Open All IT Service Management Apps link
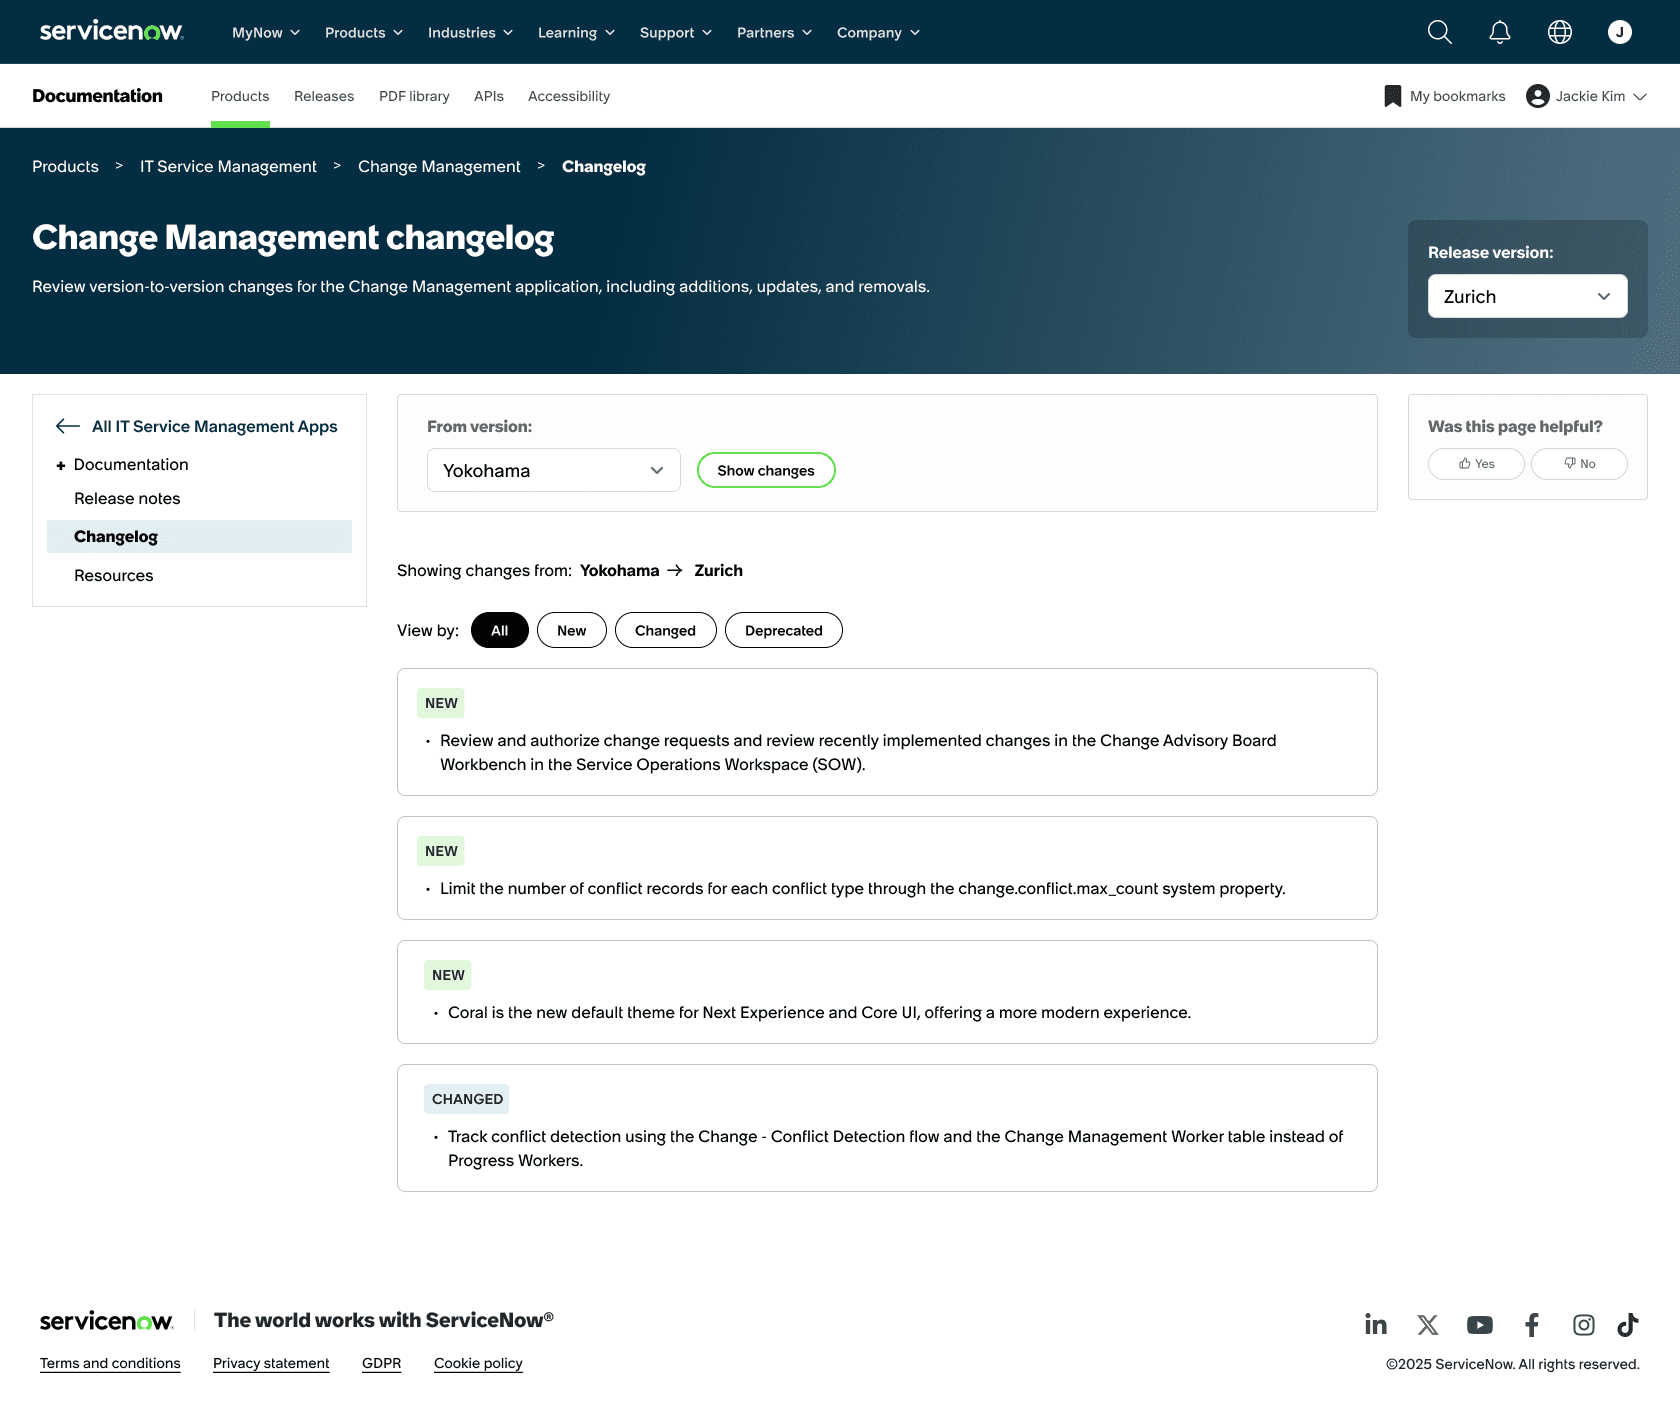 click(x=215, y=426)
